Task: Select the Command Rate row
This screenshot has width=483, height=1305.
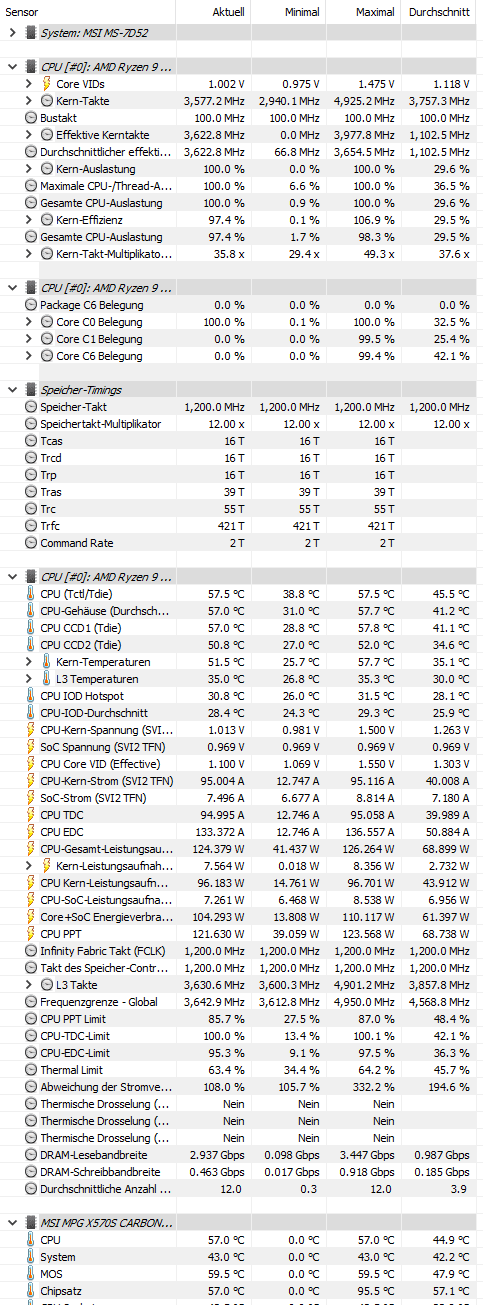Action: coord(240,543)
